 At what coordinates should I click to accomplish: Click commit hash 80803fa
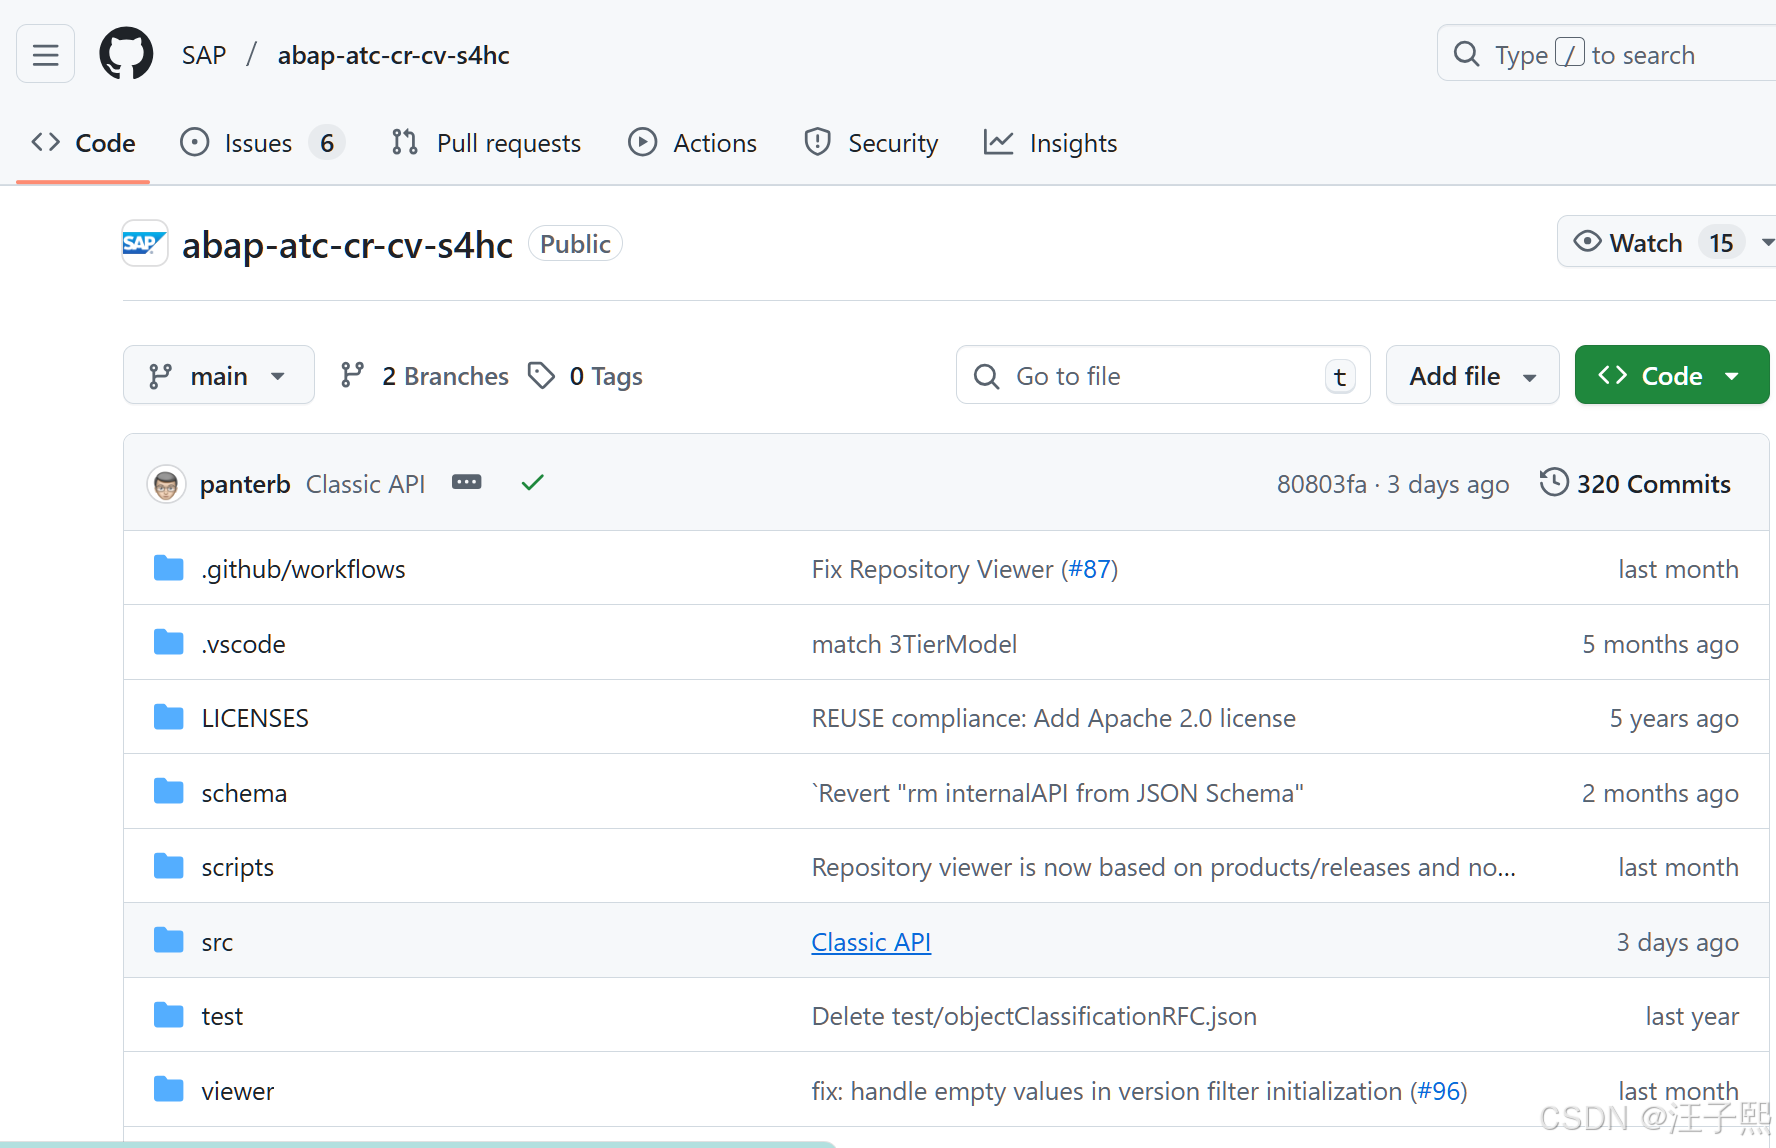click(x=1321, y=484)
